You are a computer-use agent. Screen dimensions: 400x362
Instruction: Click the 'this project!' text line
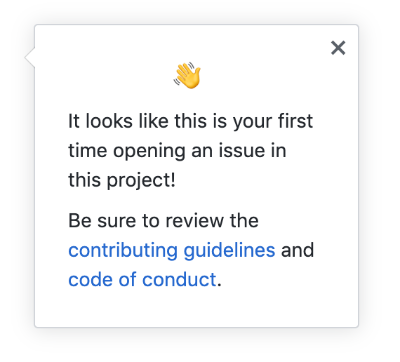pyautogui.click(x=122, y=180)
